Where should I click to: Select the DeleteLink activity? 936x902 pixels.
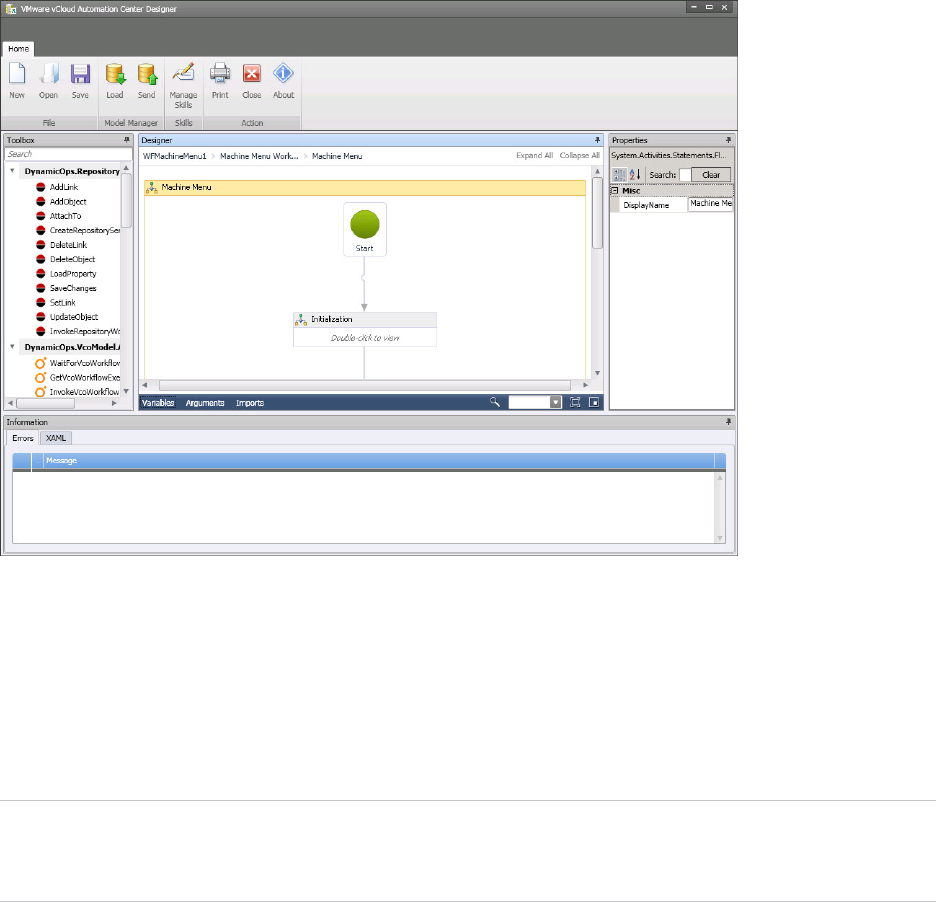coord(68,245)
